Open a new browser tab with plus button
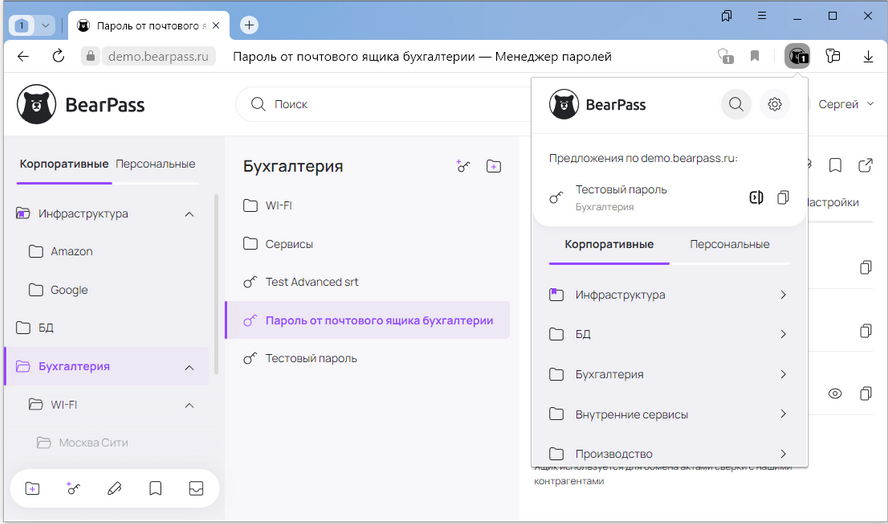The height and width of the screenshot is (524, 888). coord(249,25)
